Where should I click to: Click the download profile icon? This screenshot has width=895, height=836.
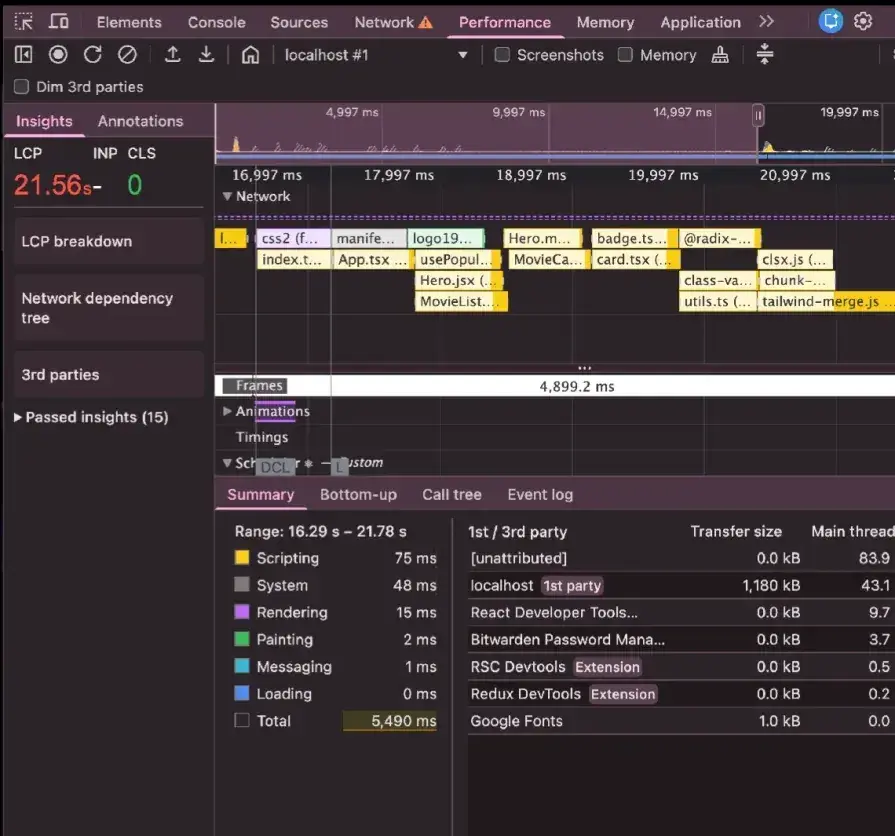point(206,55)
